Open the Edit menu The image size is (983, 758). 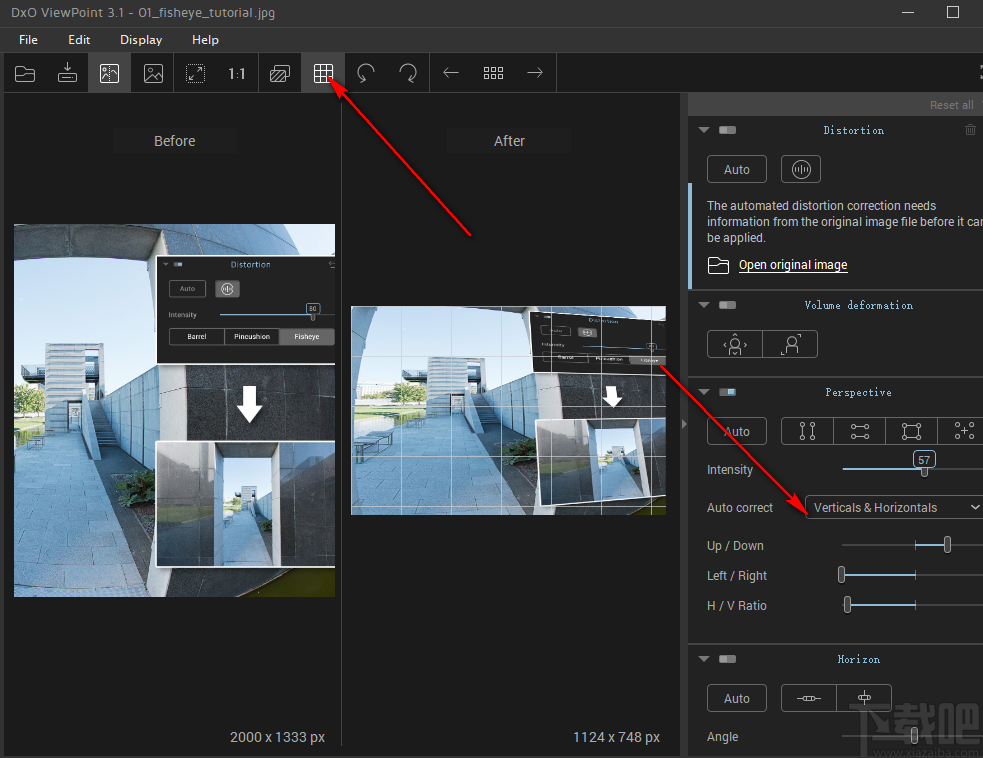[x=79, y=39]
